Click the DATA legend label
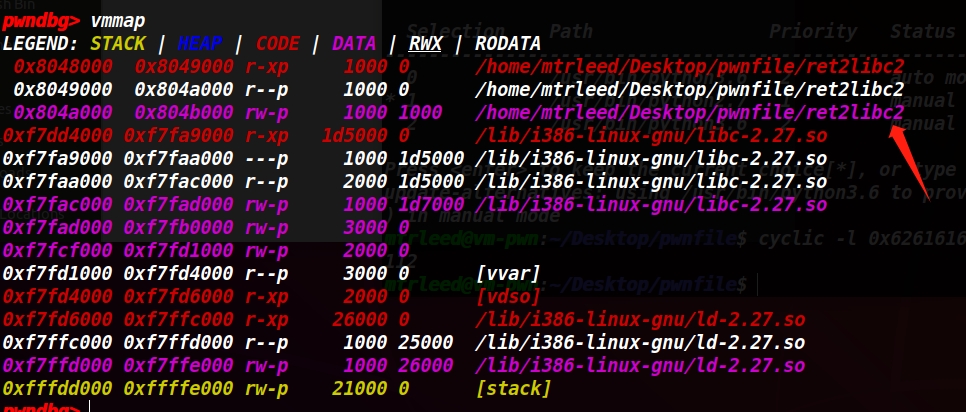Screen dimensions: 966x412 (354, 44)
